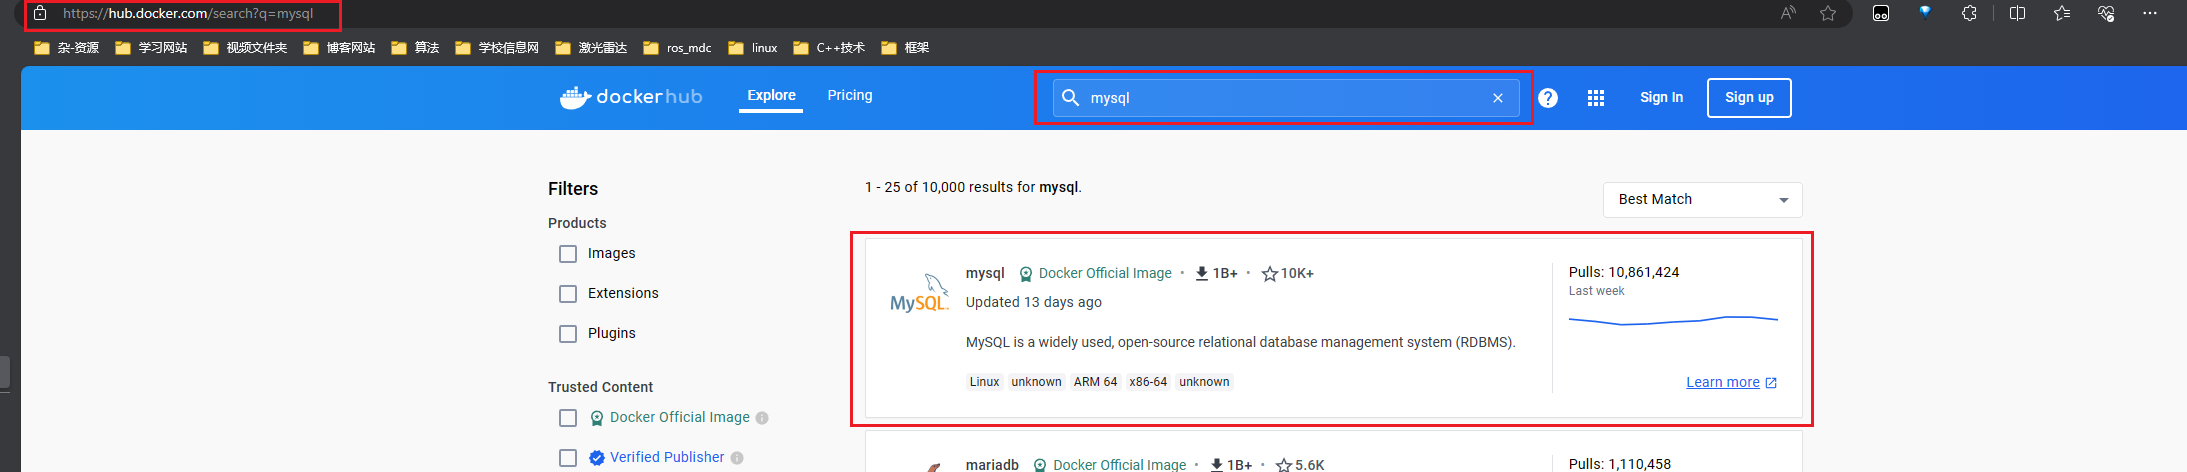Click the MySQL RDBMS description text
The image size is (2187, 472).
click(1240, 342)
